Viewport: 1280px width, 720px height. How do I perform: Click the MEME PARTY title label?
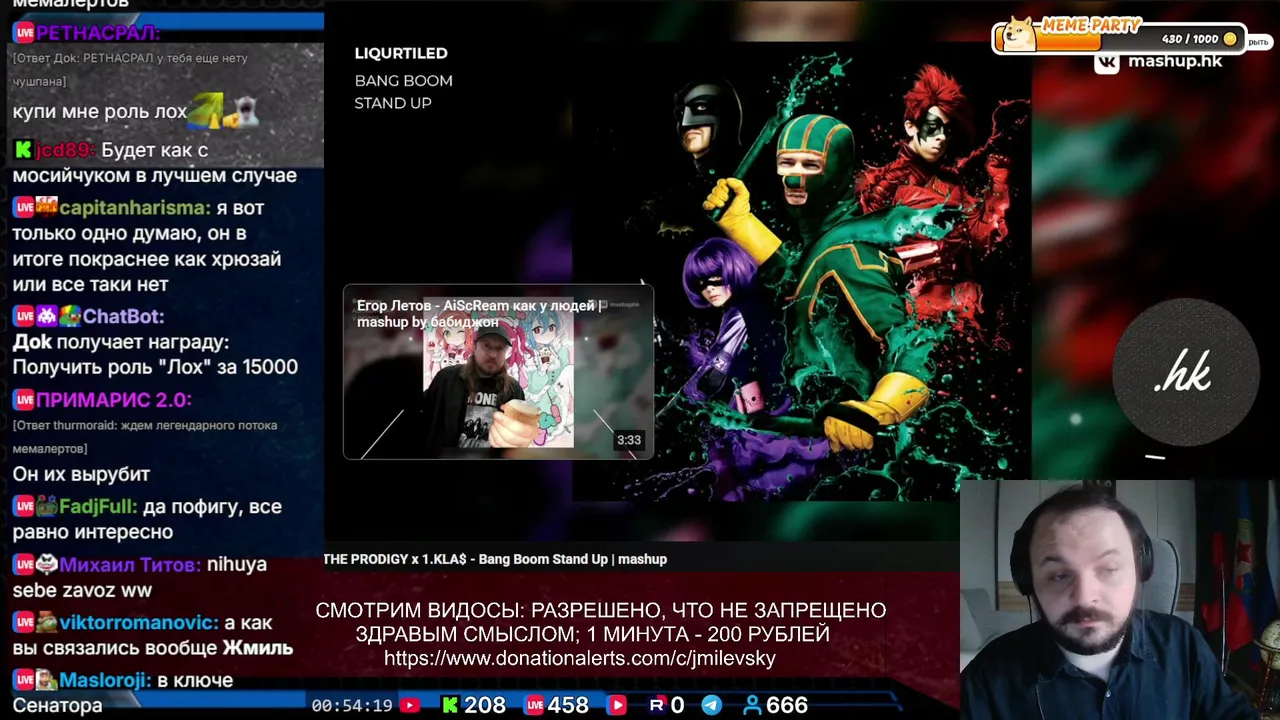(x=1090, y=25)
